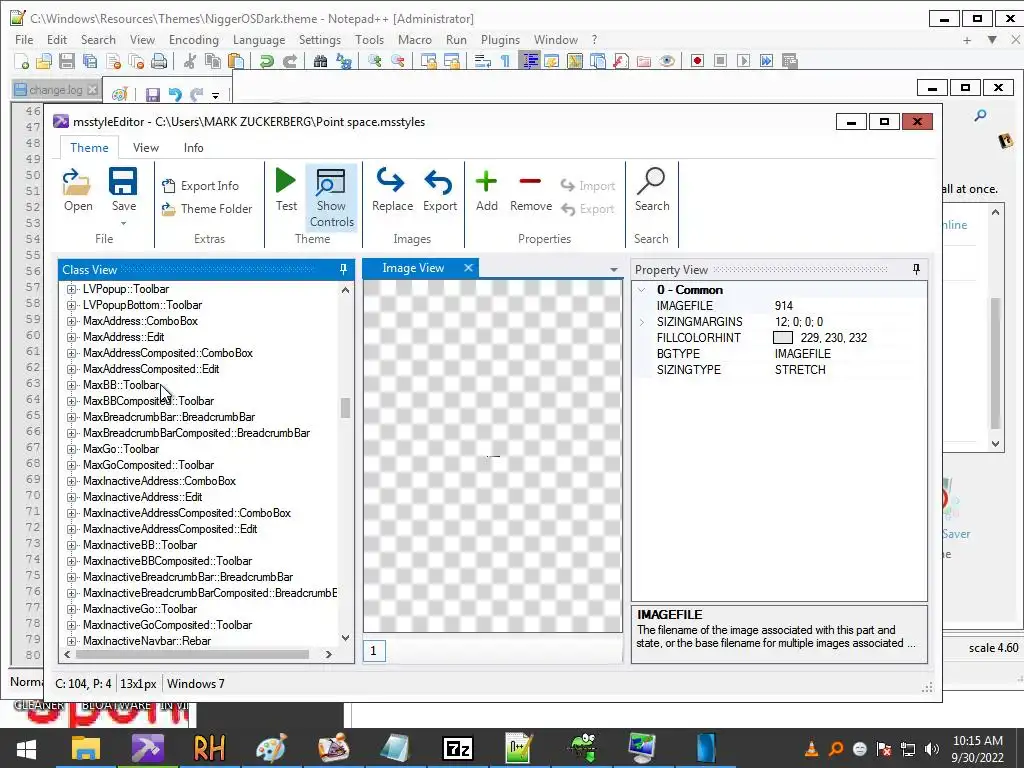Expand the MaxAddress::ComboBox node

pyautogui.click(x=71, y=321)
